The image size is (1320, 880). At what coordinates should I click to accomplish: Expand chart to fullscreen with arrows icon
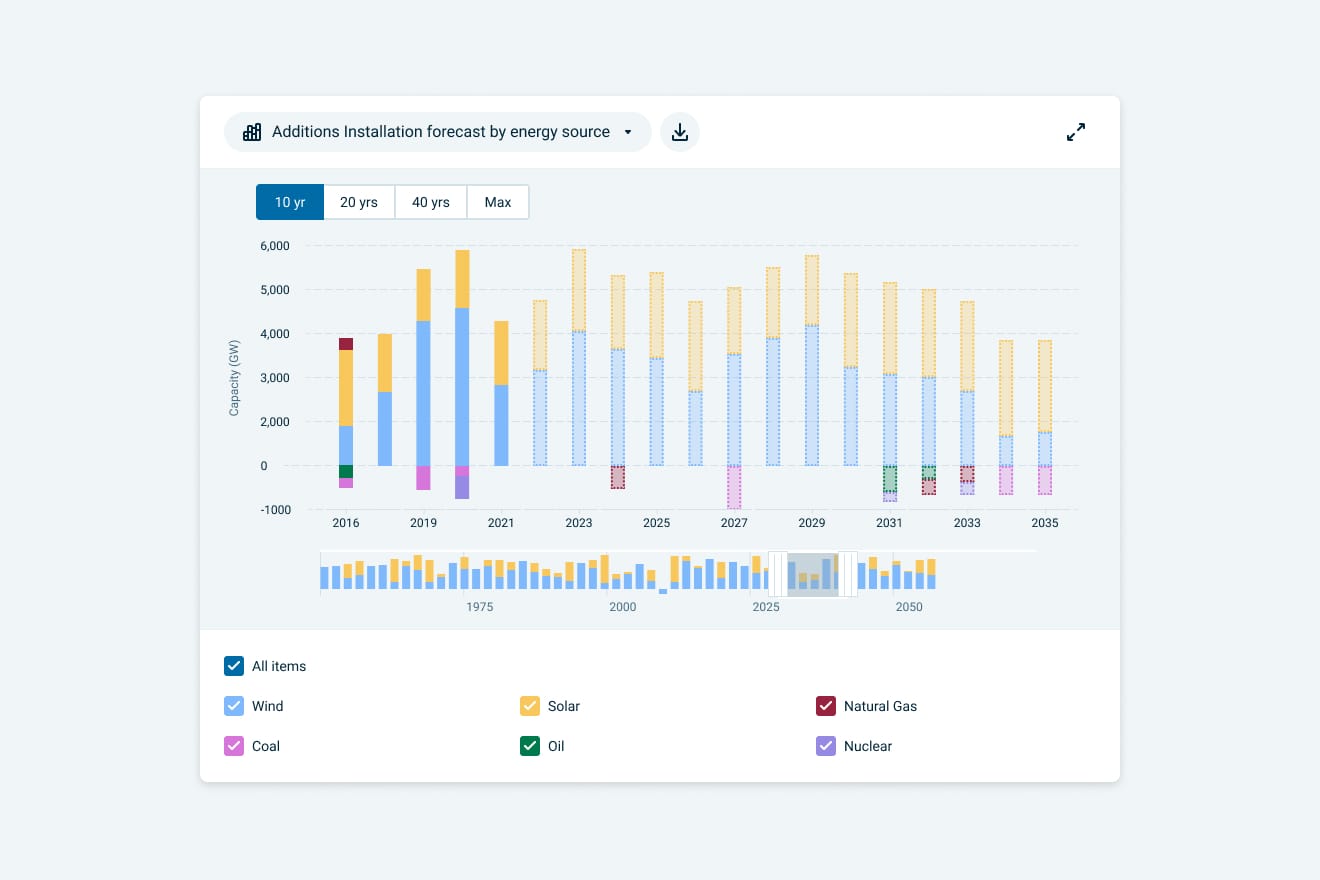coord(1076,132)
